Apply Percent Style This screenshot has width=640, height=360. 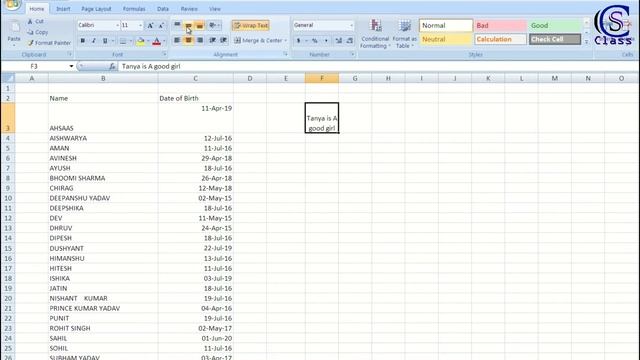[315, 40]
